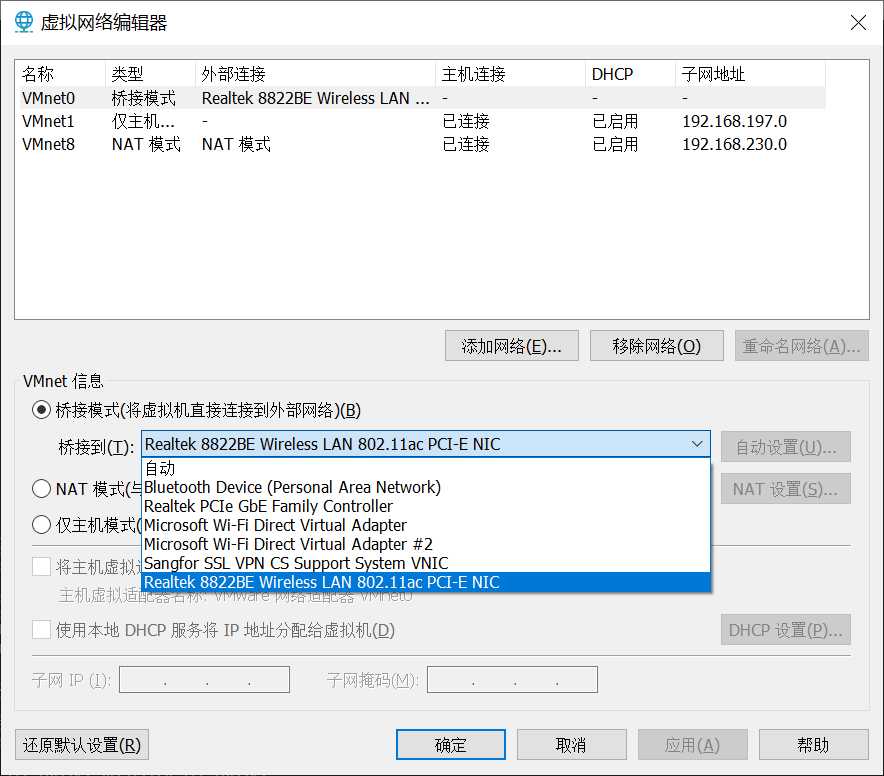Click 已启用 DHCP cell in VMnet1 row
884x776 pixels.
tap(615, 121)
